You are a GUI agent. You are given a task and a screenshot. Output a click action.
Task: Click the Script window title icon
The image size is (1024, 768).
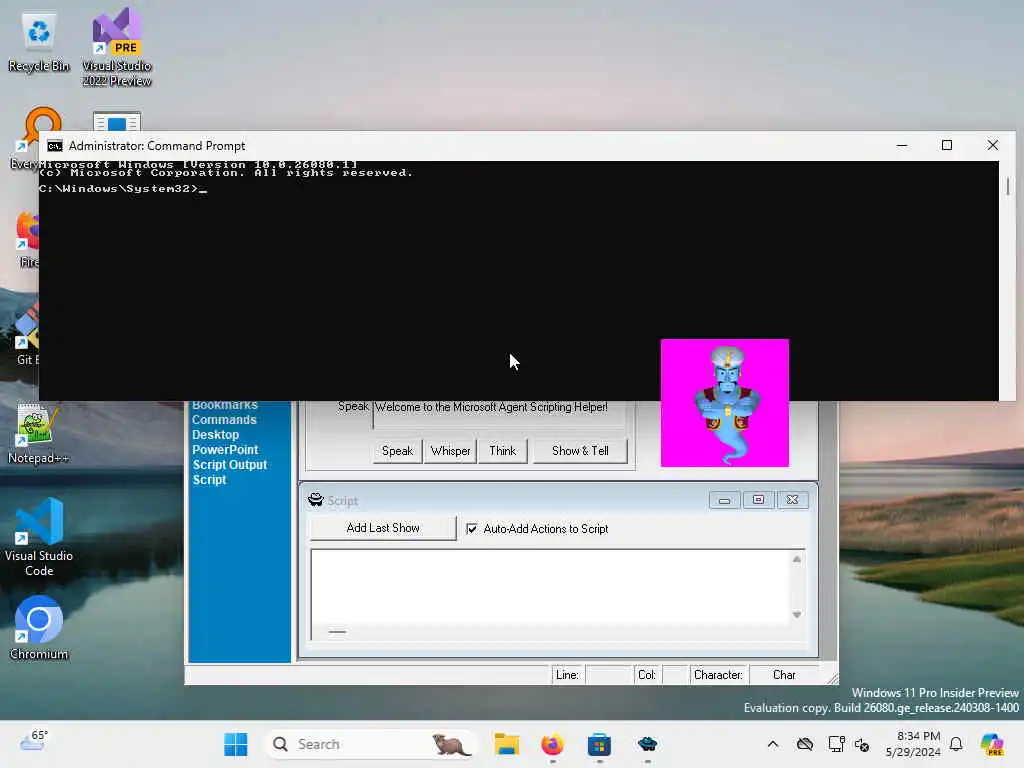[315, 500]
